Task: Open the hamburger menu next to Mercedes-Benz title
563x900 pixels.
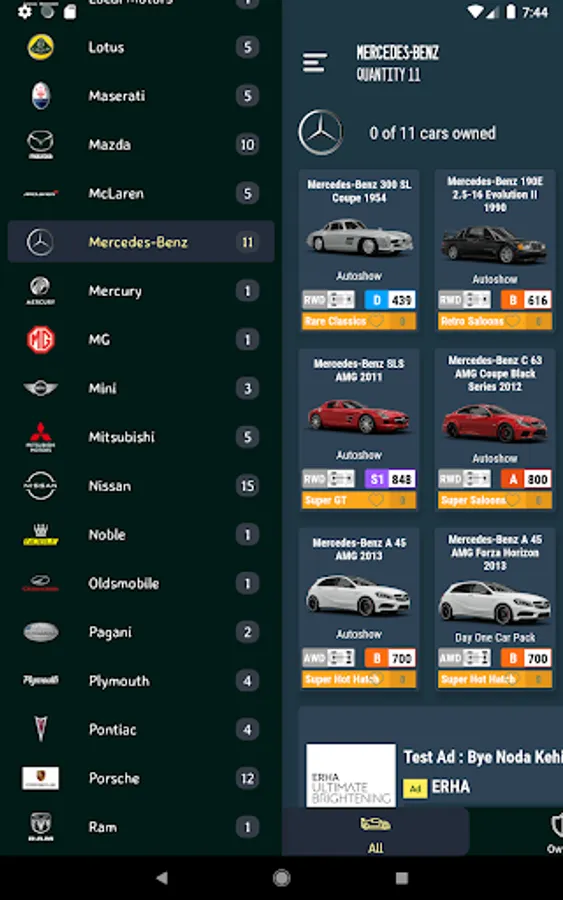Action: click(314, 63)
